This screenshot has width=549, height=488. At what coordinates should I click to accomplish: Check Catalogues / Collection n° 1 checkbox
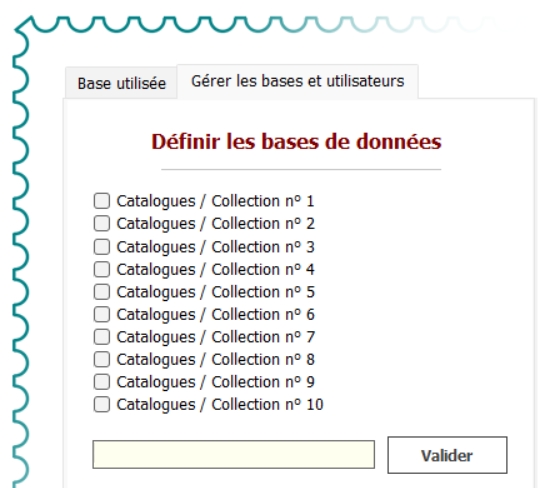[x=102, y=201]
